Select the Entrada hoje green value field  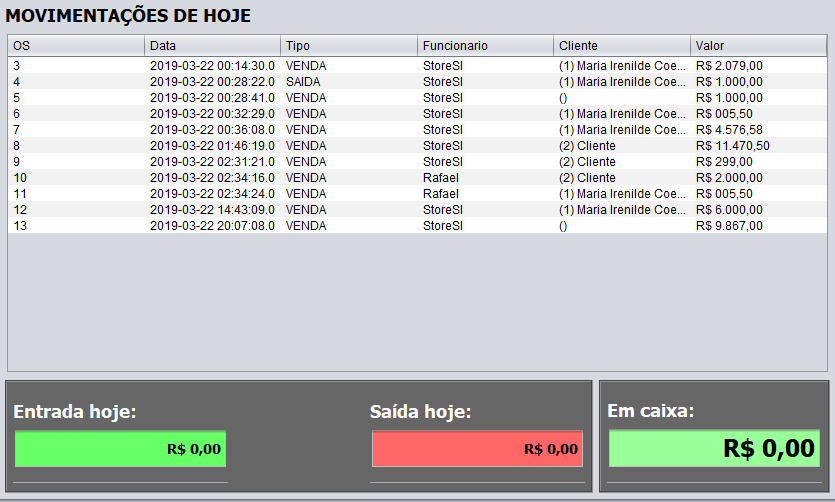coord(120,449)
